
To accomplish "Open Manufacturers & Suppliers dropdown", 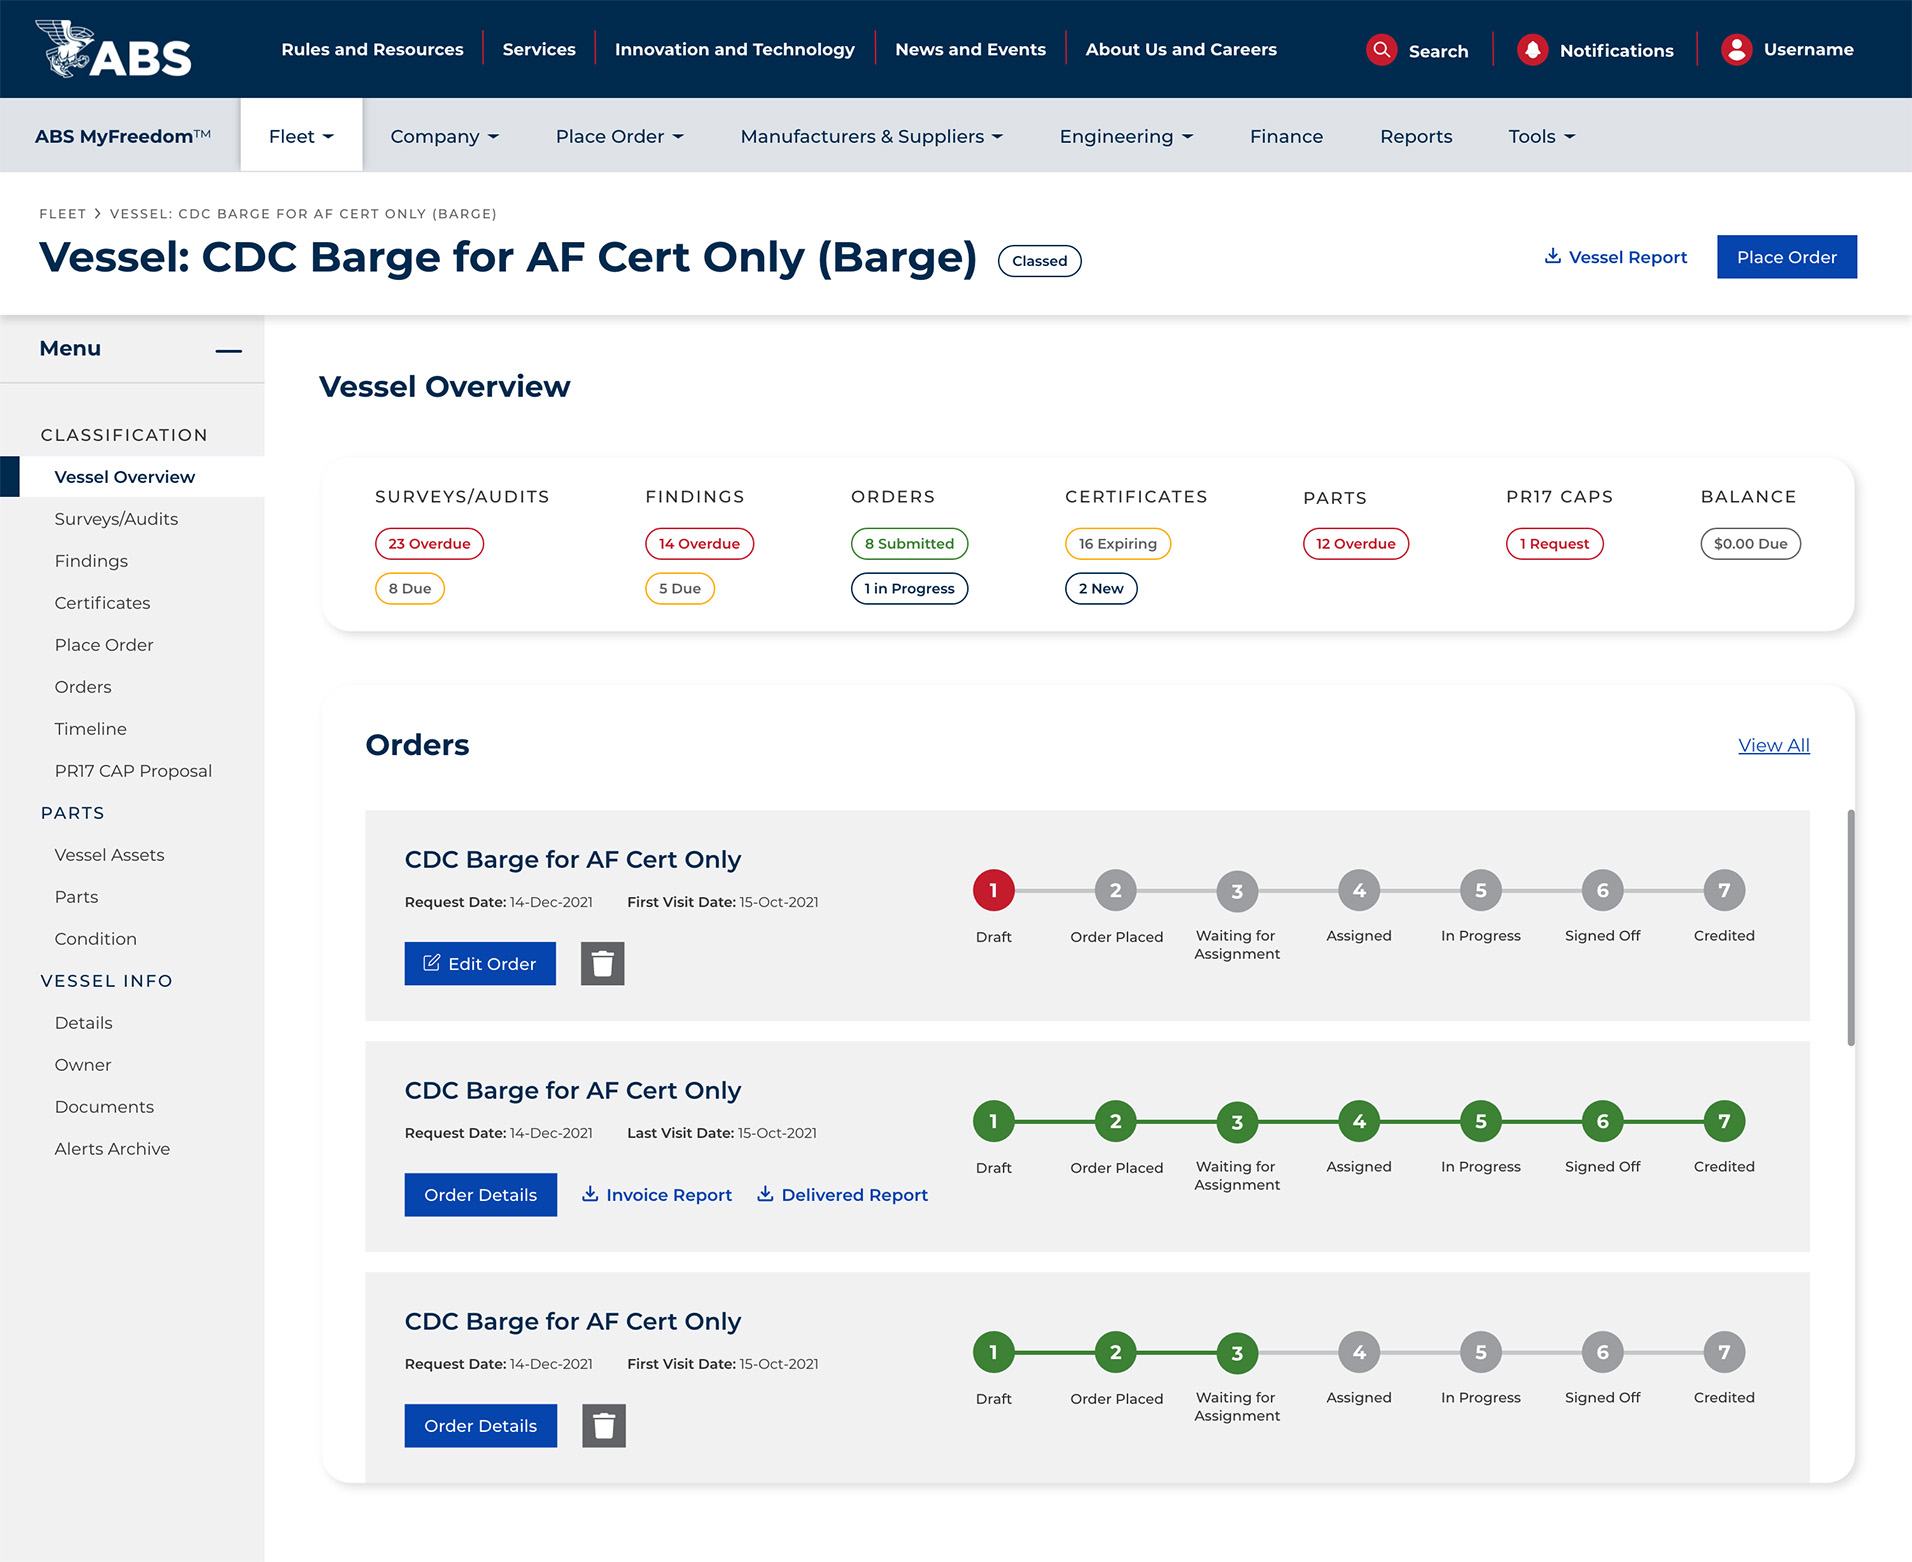I will click(x=871, y=136).
